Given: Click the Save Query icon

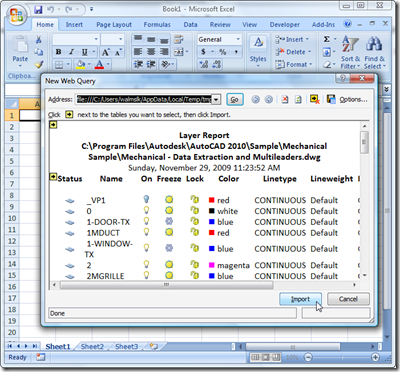Looking at the screenshot, I should [x=331, y=99].
